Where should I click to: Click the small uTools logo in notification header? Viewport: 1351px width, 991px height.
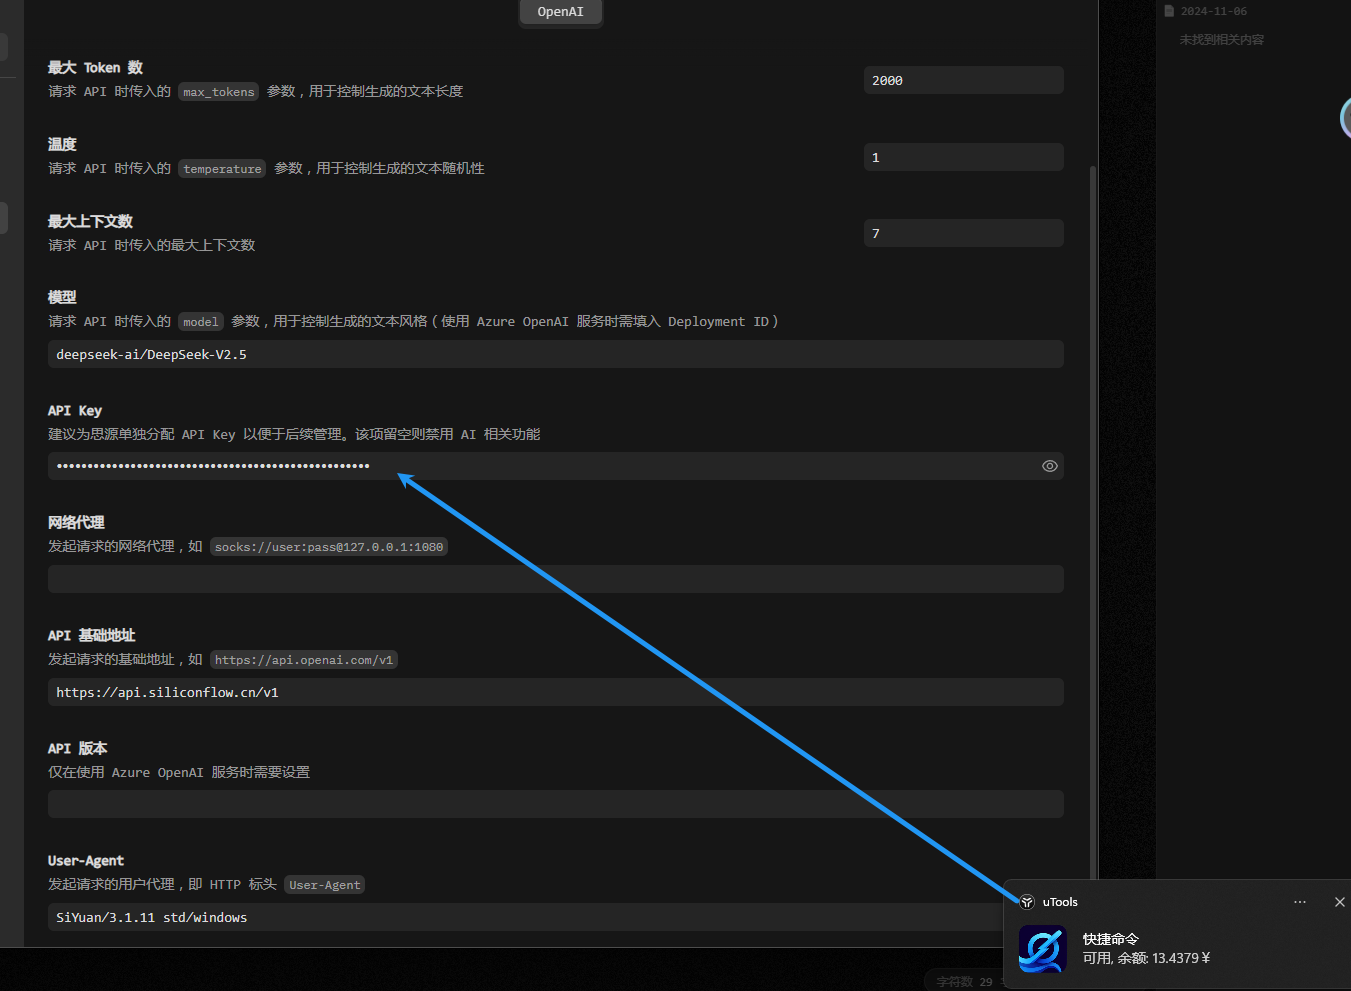click(x=1027, y=902)
